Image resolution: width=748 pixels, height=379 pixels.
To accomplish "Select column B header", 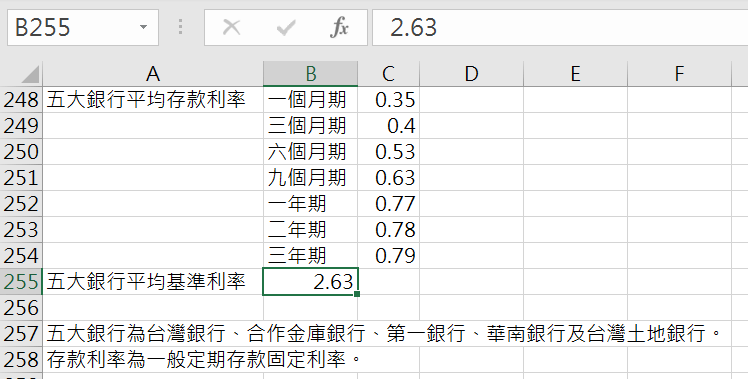I will (311, 74).
